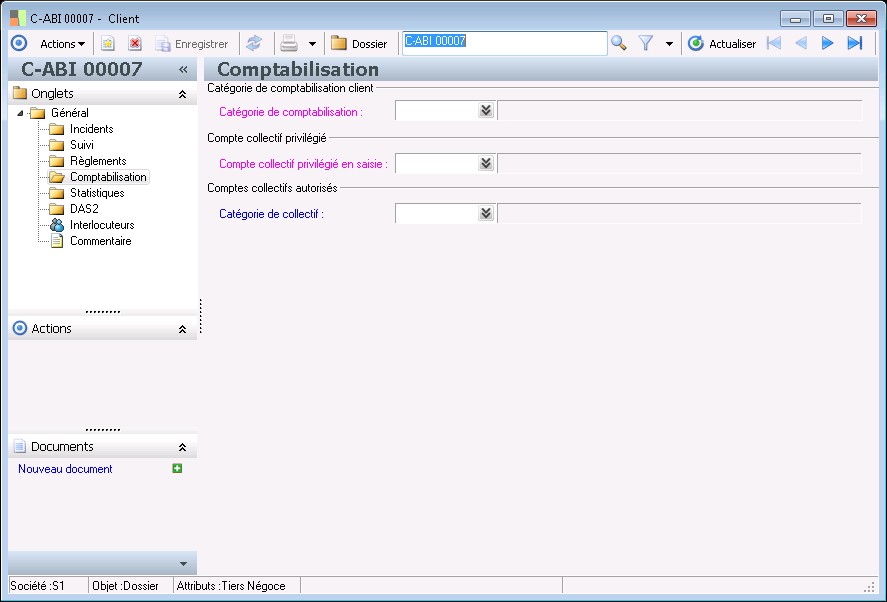Click the printer icon
This screenshot has height=602, width=887.
289,44
